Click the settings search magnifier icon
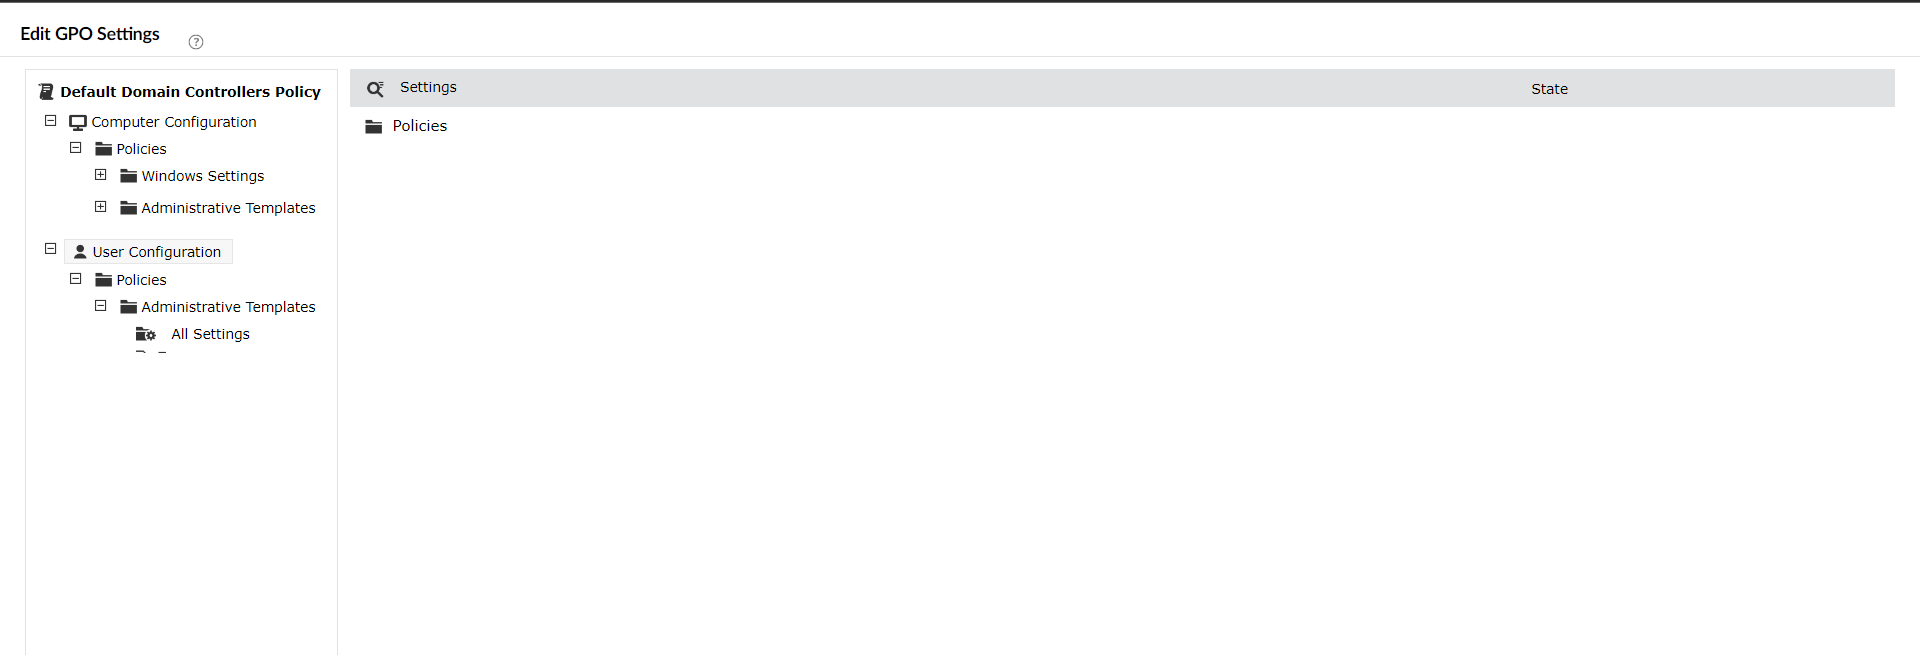This screenshot has height=655, width=1920. (x=375, y=89)
